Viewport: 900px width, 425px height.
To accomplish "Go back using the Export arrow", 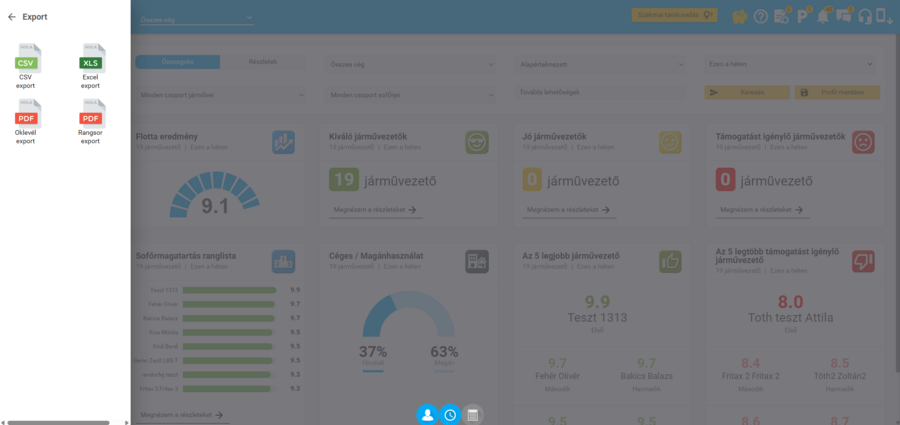I will tap(11, 17).
